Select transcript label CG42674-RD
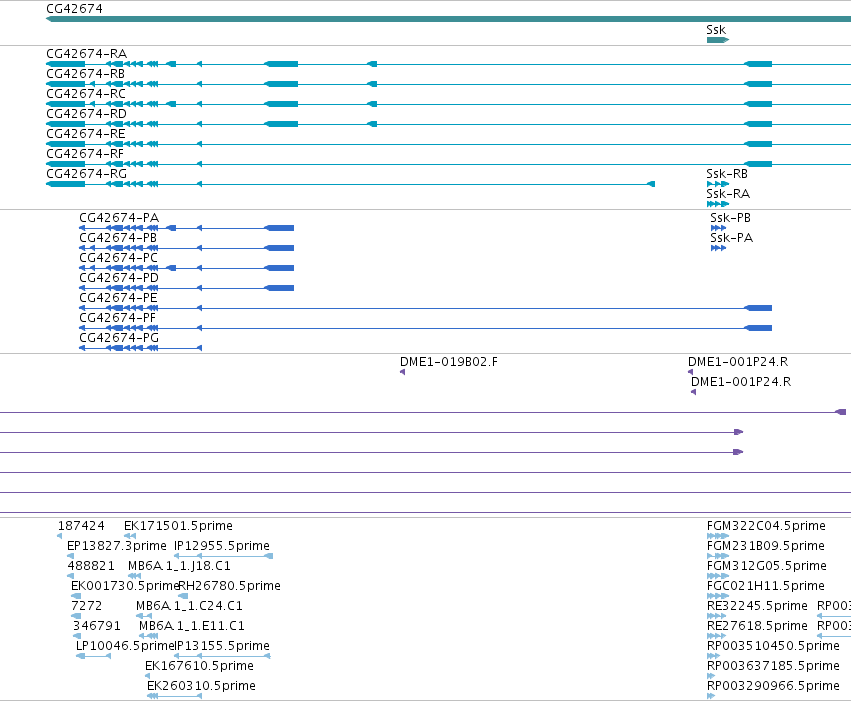851x701 pixels. pos(86,114)
